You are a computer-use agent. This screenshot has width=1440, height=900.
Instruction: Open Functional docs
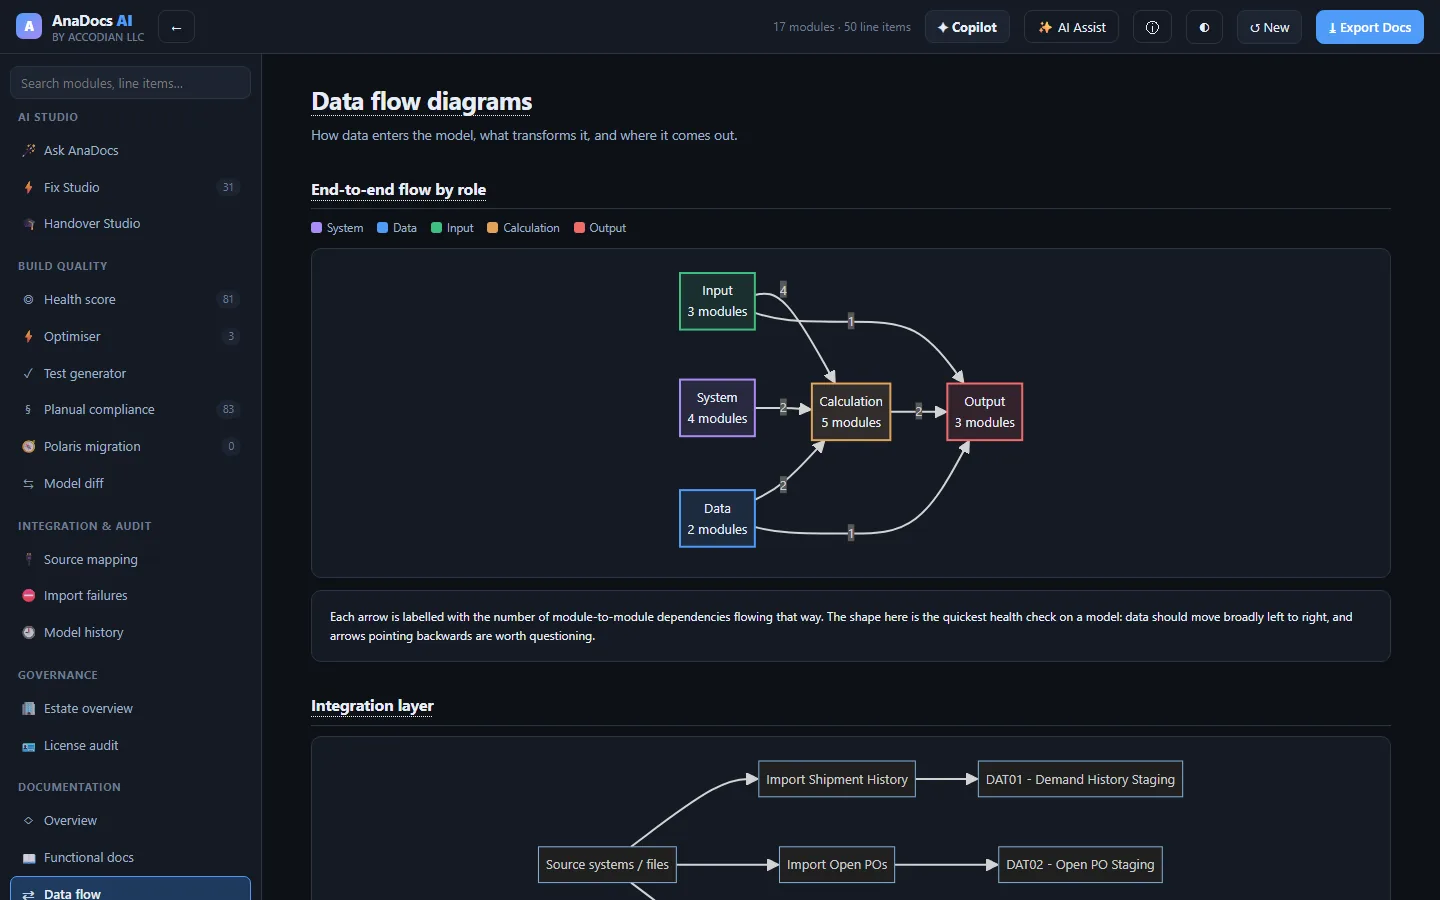(x=130, y=858)
